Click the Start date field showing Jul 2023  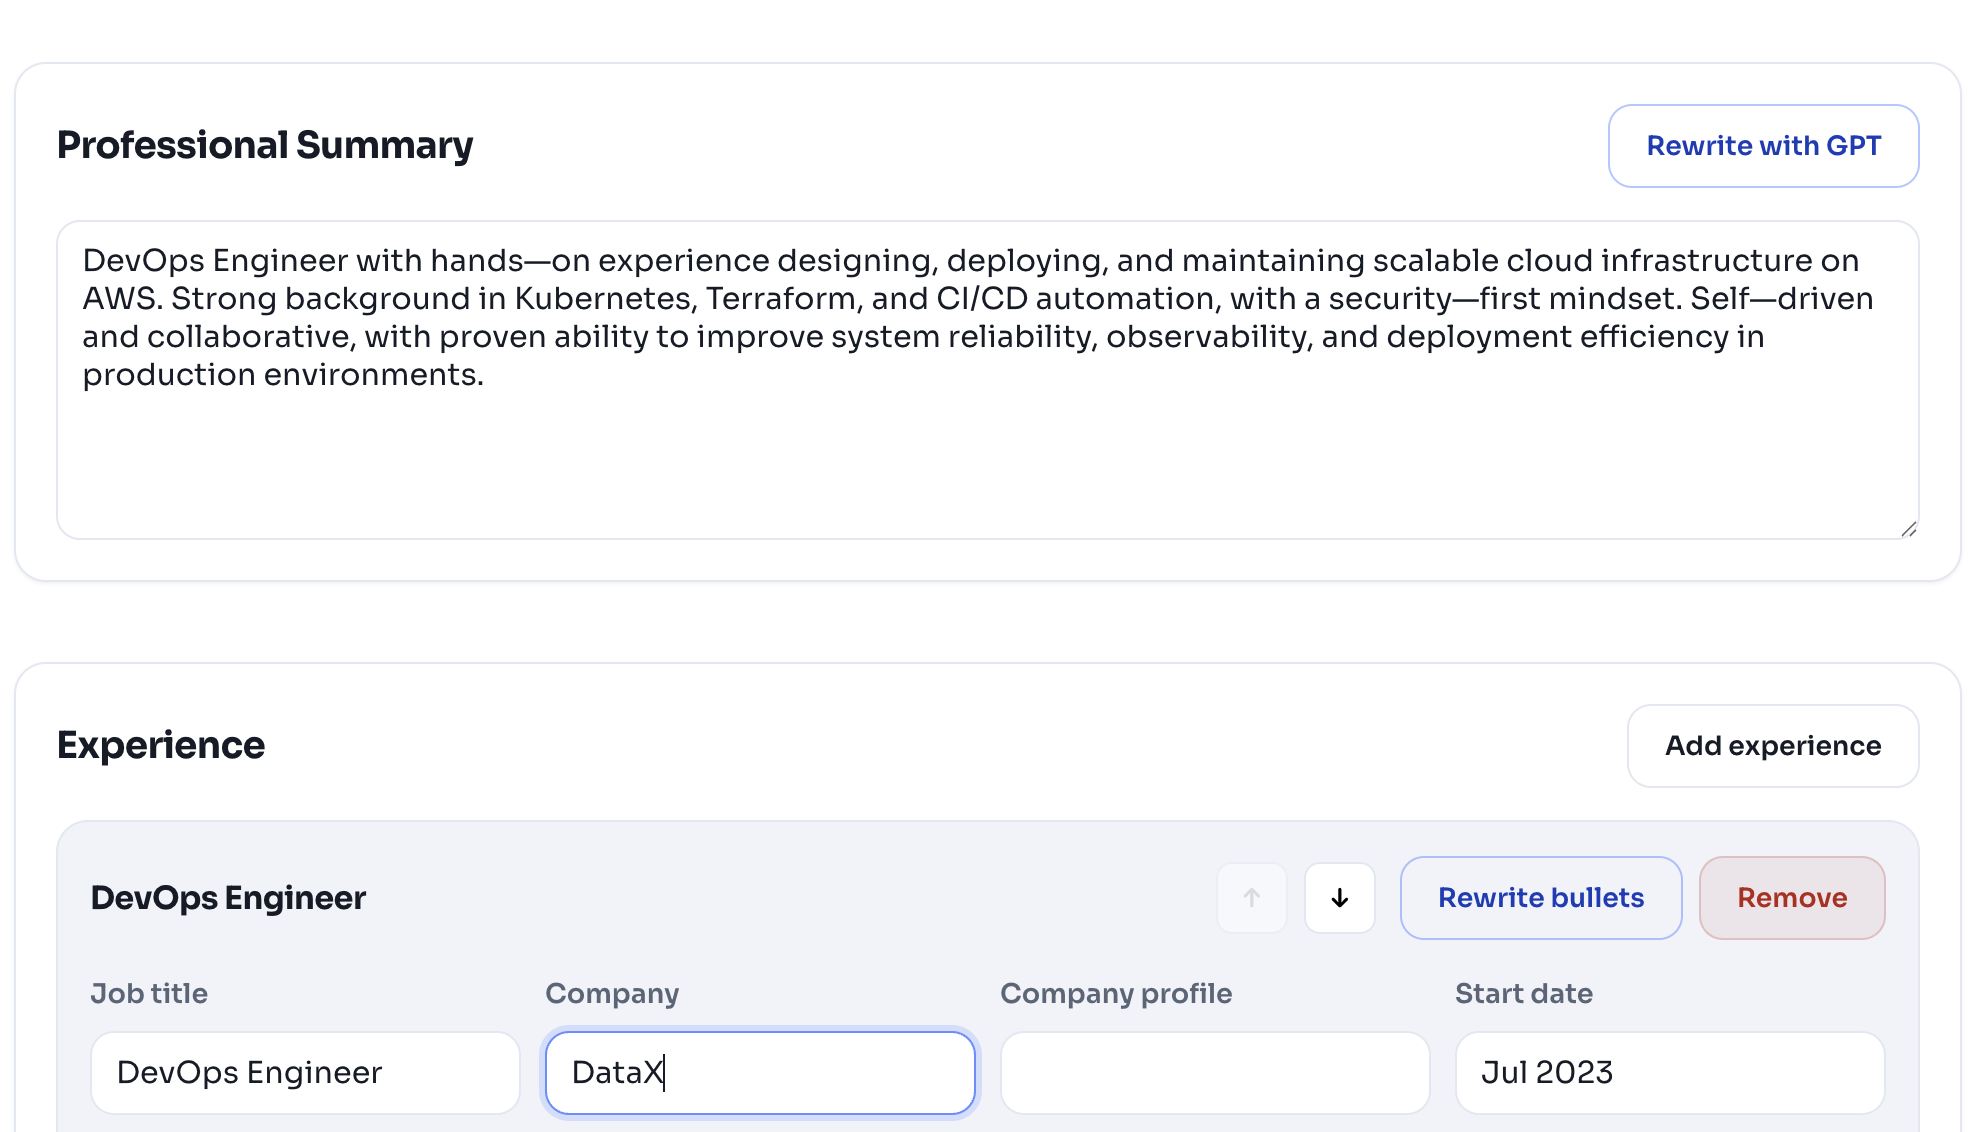click(x=1669, y=1073)
